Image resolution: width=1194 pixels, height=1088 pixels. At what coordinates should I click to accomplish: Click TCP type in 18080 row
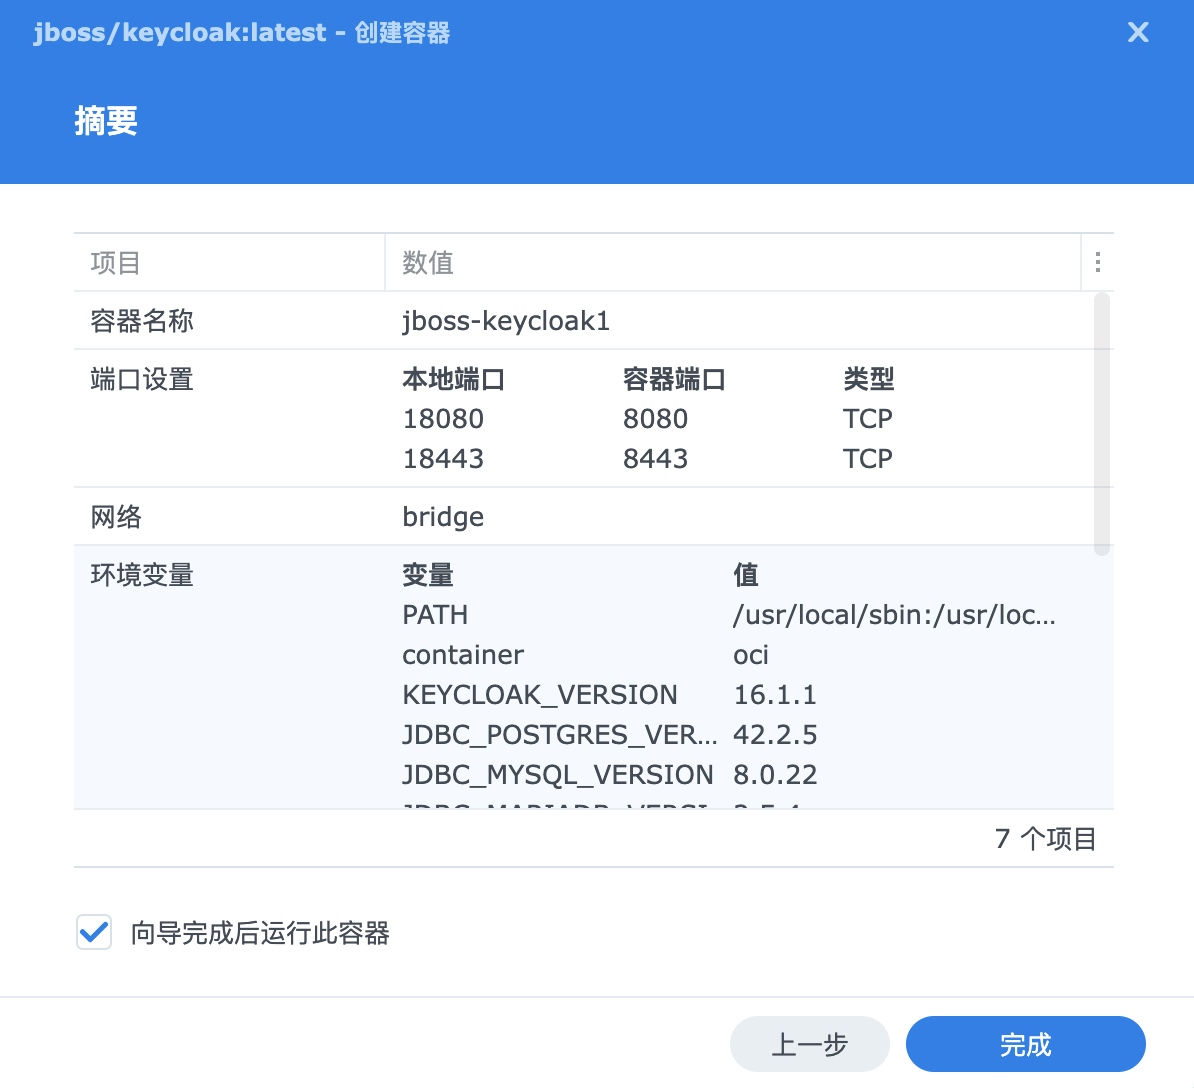867,419
